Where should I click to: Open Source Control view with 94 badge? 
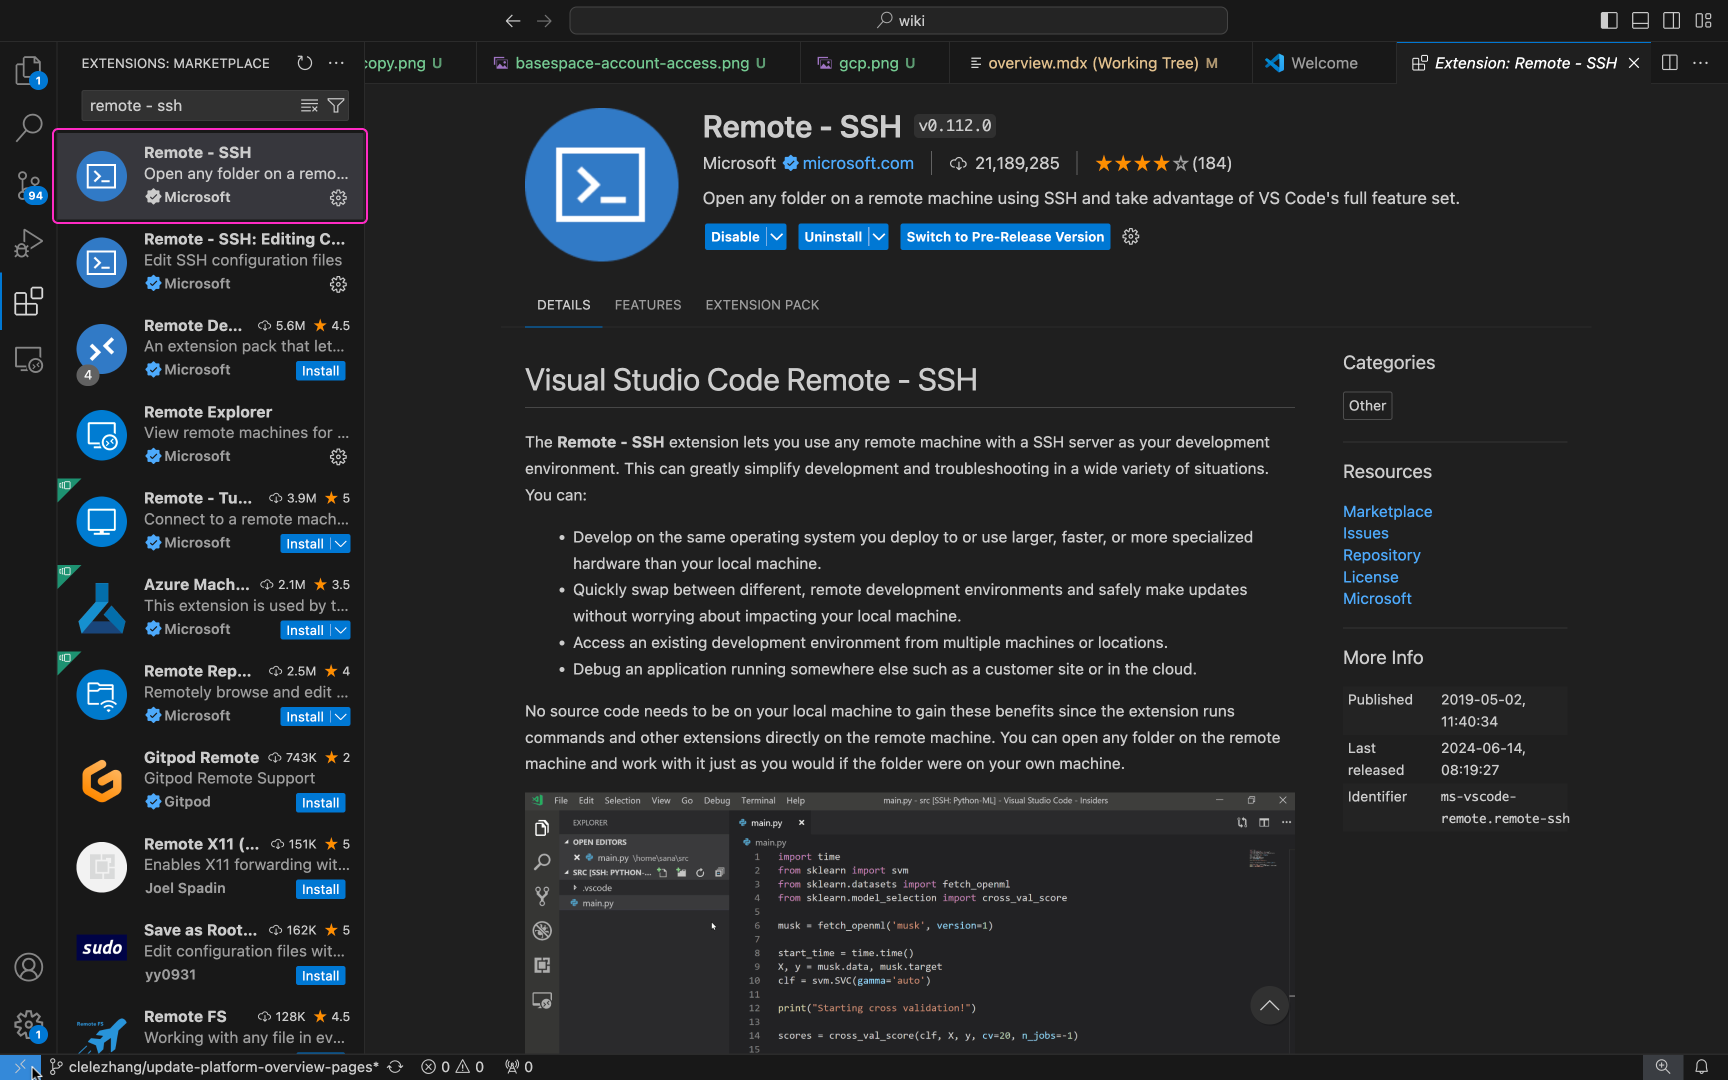click(x=28, y=185)
